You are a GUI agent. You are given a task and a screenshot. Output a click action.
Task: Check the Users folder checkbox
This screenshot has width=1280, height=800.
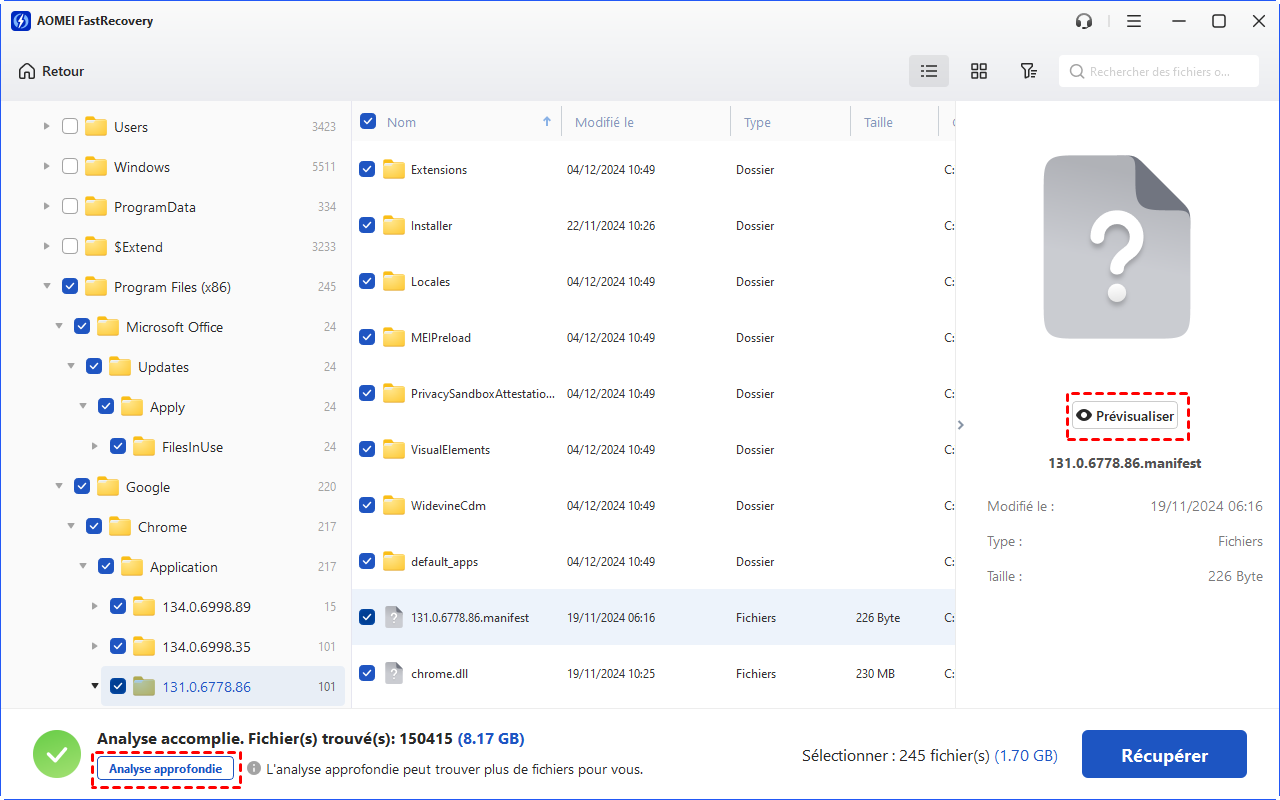point(70,127)
